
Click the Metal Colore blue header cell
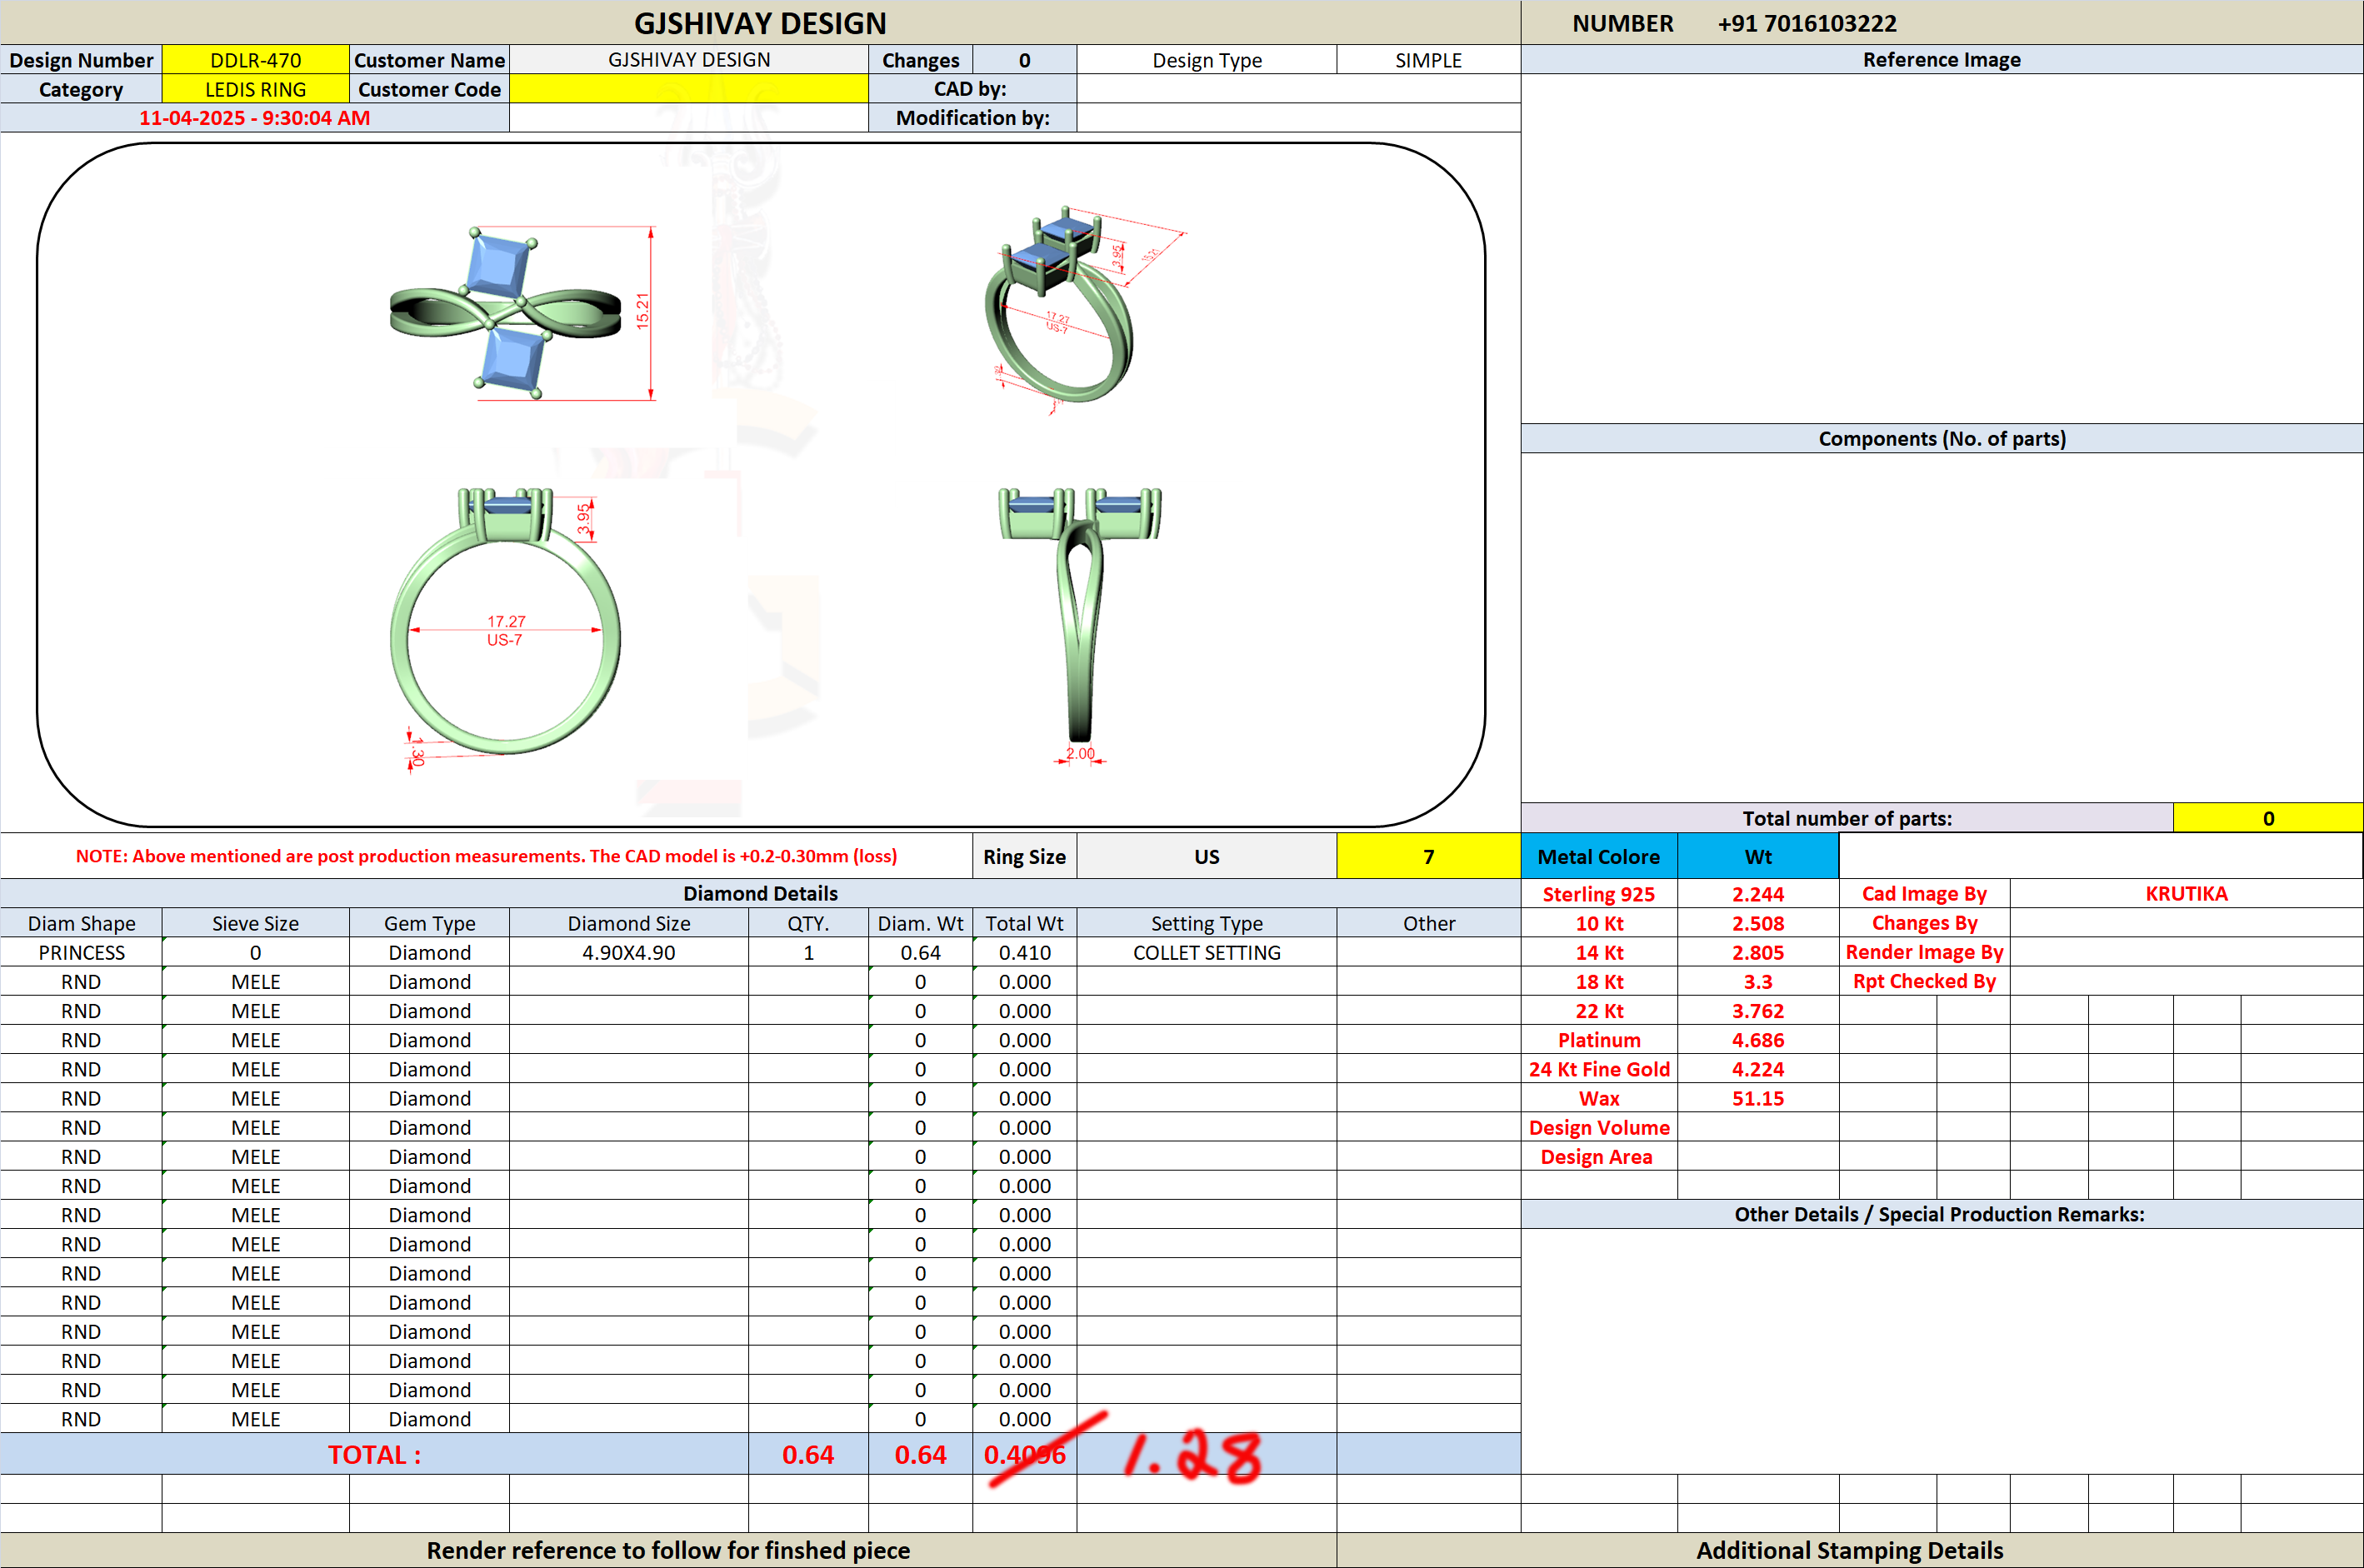[1598, 856]
